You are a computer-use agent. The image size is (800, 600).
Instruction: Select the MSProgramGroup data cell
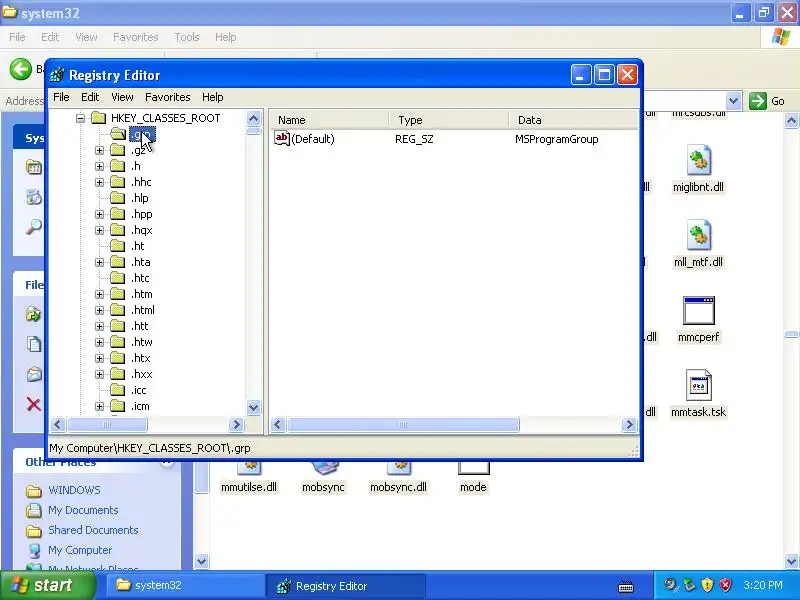coord(557,139)
